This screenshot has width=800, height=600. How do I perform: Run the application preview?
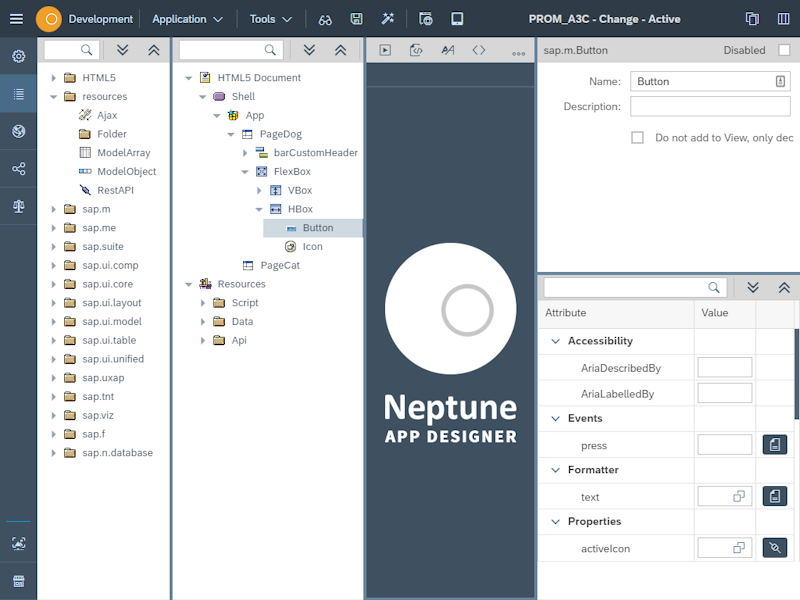coord(384,49)
